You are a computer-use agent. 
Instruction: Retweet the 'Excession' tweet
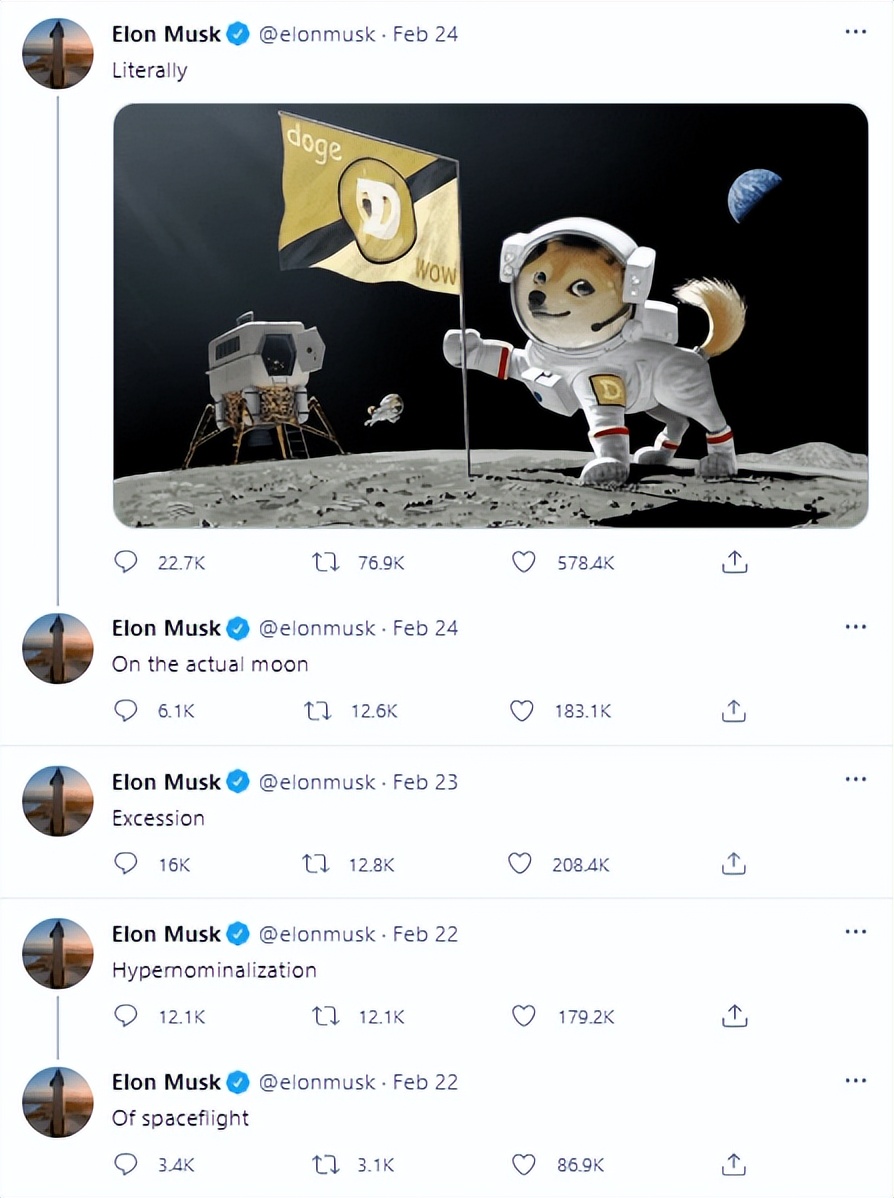318,864
